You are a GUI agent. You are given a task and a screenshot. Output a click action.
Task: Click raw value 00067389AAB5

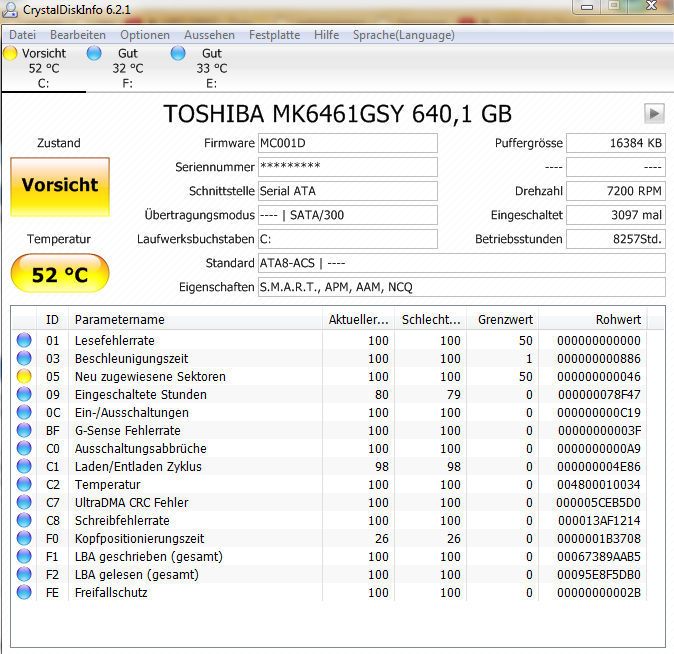click(x=599, y=557)
